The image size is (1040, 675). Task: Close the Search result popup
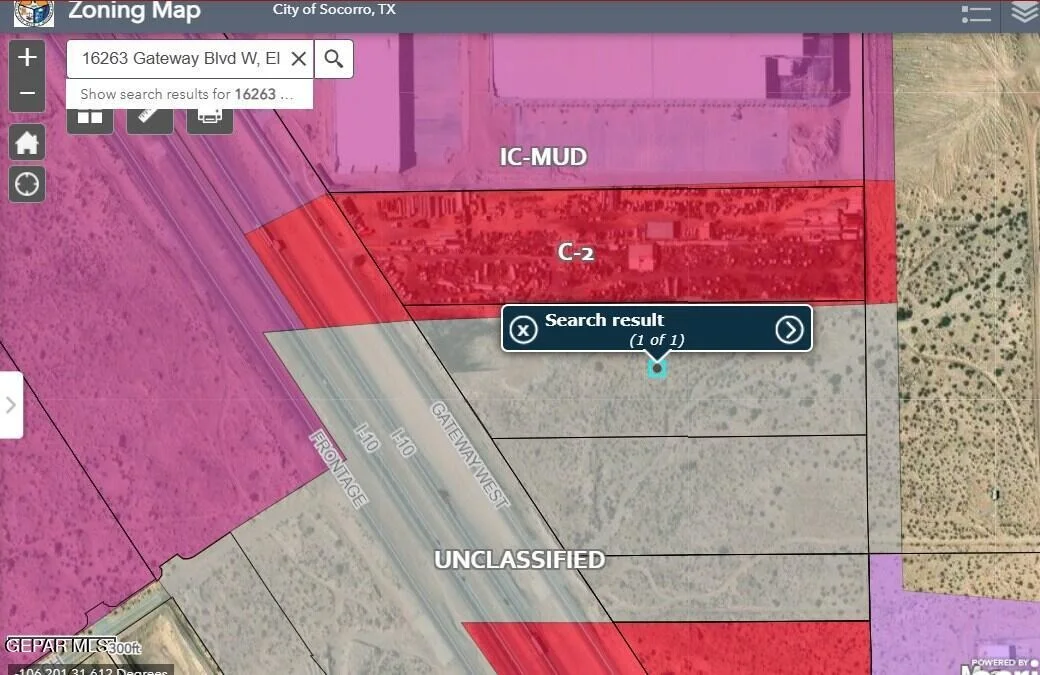pyautogui.click(x=523, y=330)
